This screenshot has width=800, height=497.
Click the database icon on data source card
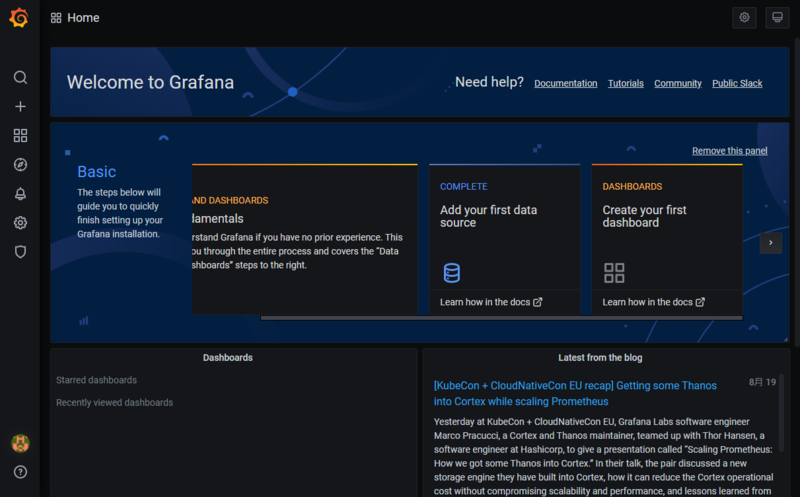point(452,273)
